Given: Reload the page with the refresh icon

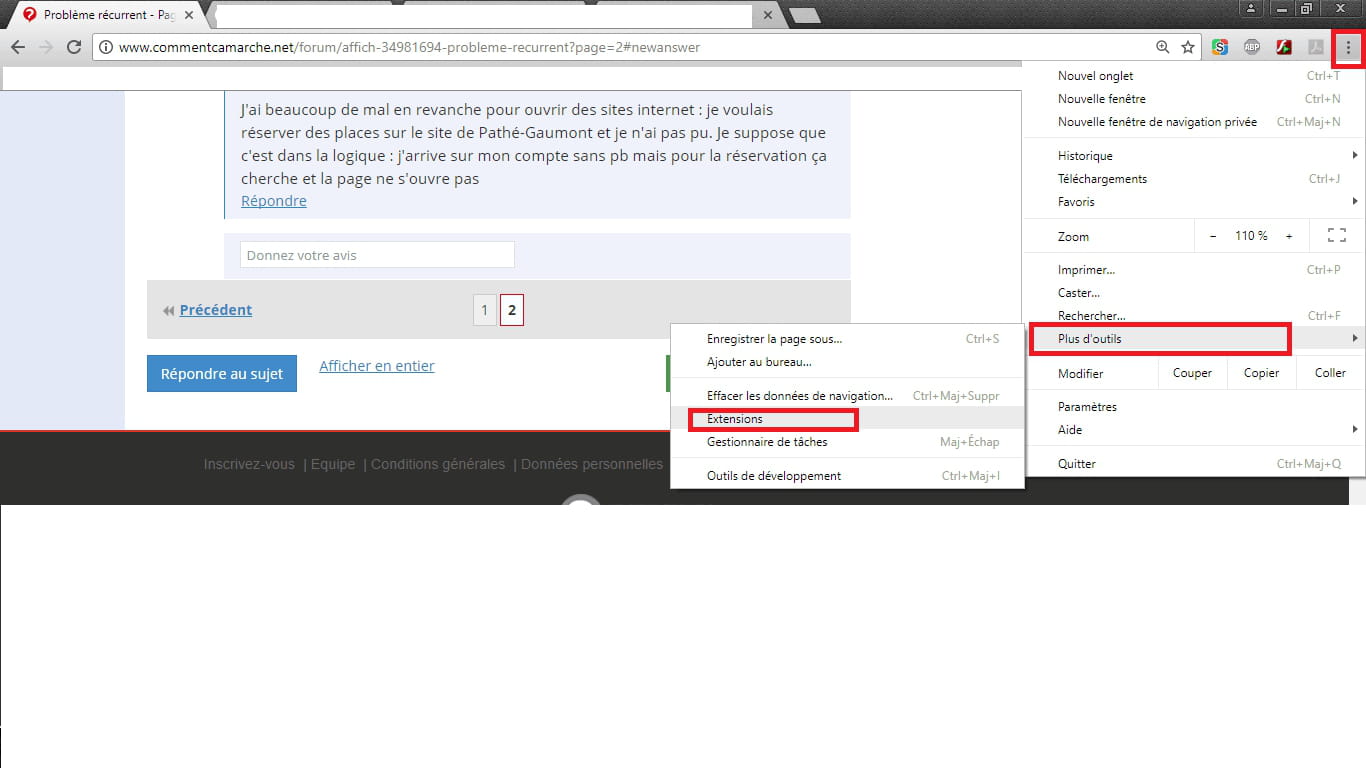Looking at the screenshot, I should (73, 47).
